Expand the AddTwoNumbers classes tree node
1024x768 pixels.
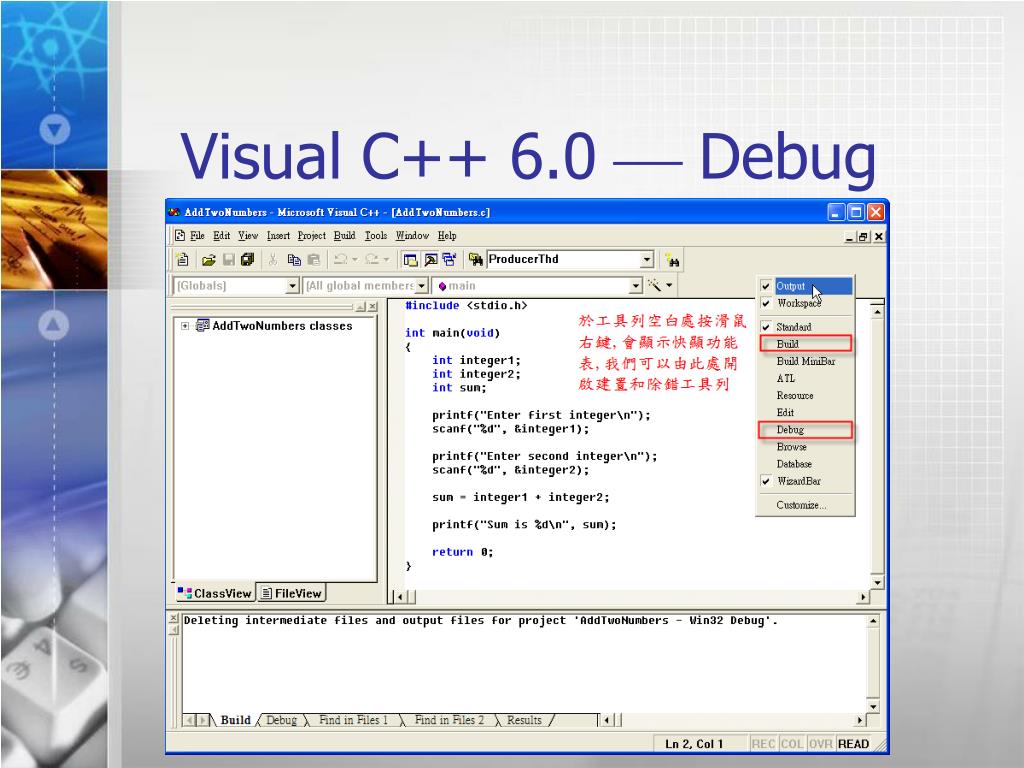pyautogui.click(x=185, y=326)
